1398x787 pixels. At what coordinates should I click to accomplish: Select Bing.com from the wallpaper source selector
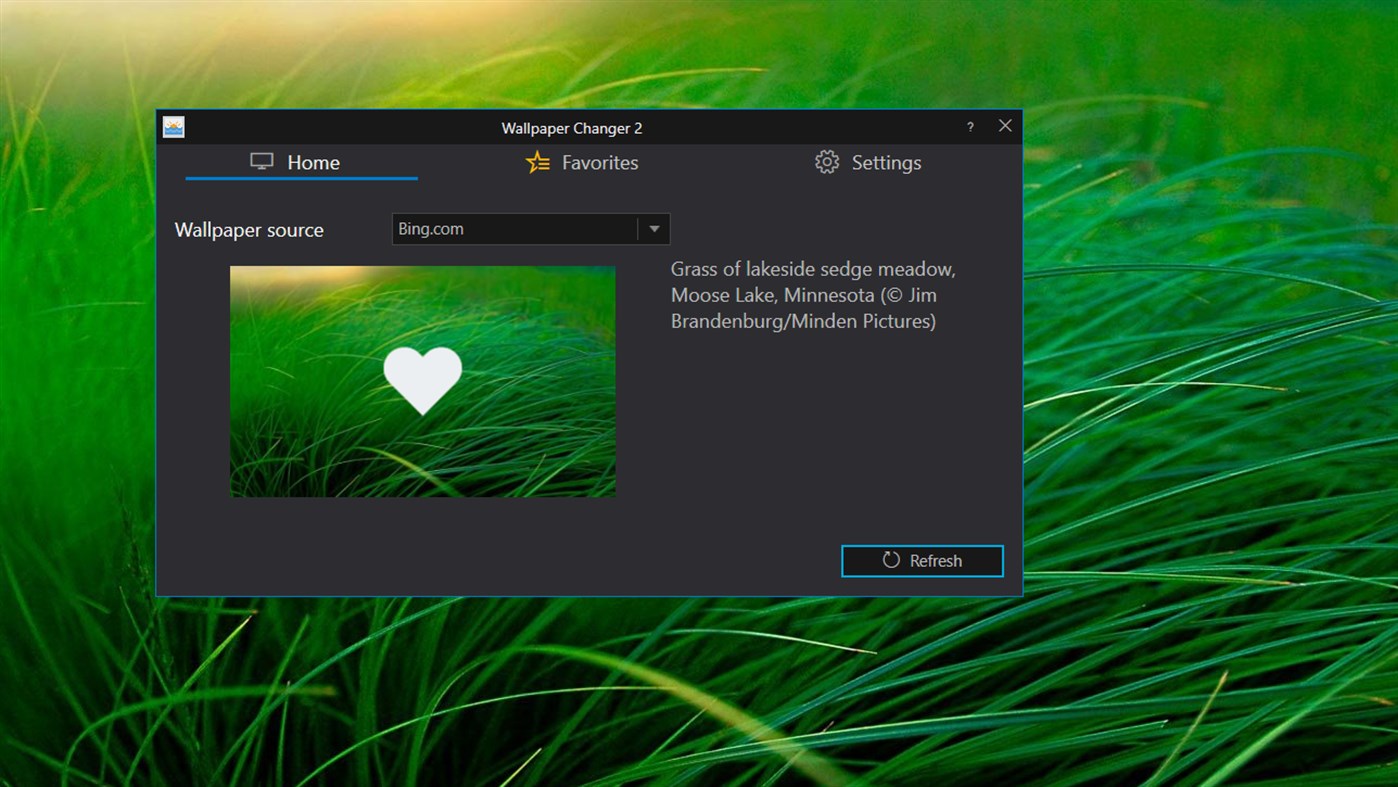click(x=515, y=228)
